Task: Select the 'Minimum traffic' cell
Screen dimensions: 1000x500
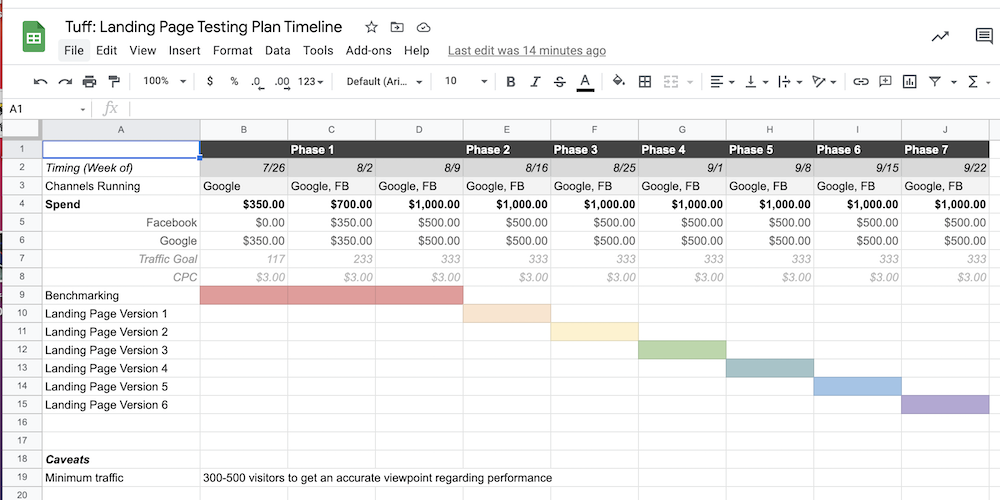Action: (121, 478)
